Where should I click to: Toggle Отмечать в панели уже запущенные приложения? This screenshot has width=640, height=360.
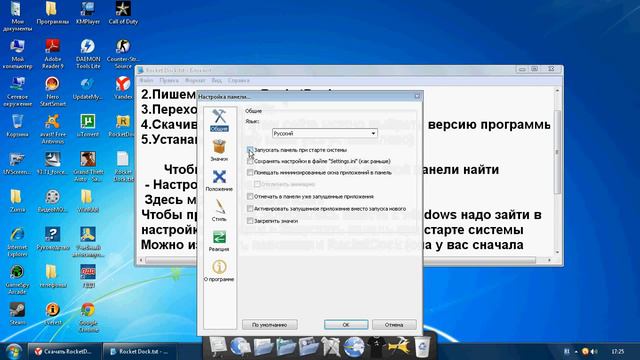click(x=250, y=196)
